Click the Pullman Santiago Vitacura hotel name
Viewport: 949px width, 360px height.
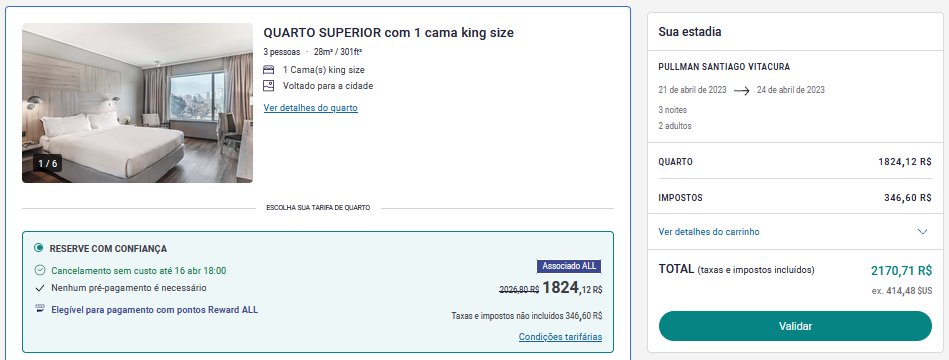[724, 67]
